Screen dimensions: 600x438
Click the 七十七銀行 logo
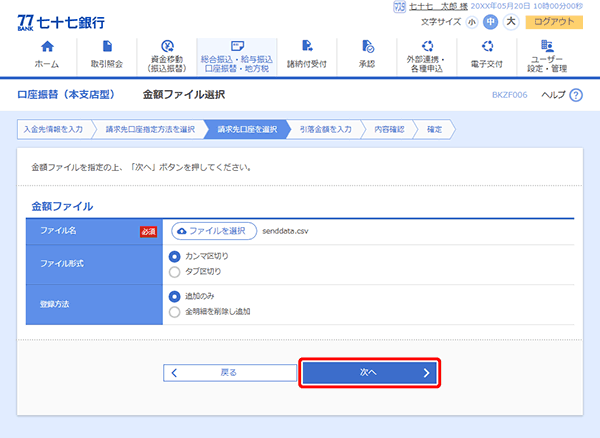click(x=61, y=23)
